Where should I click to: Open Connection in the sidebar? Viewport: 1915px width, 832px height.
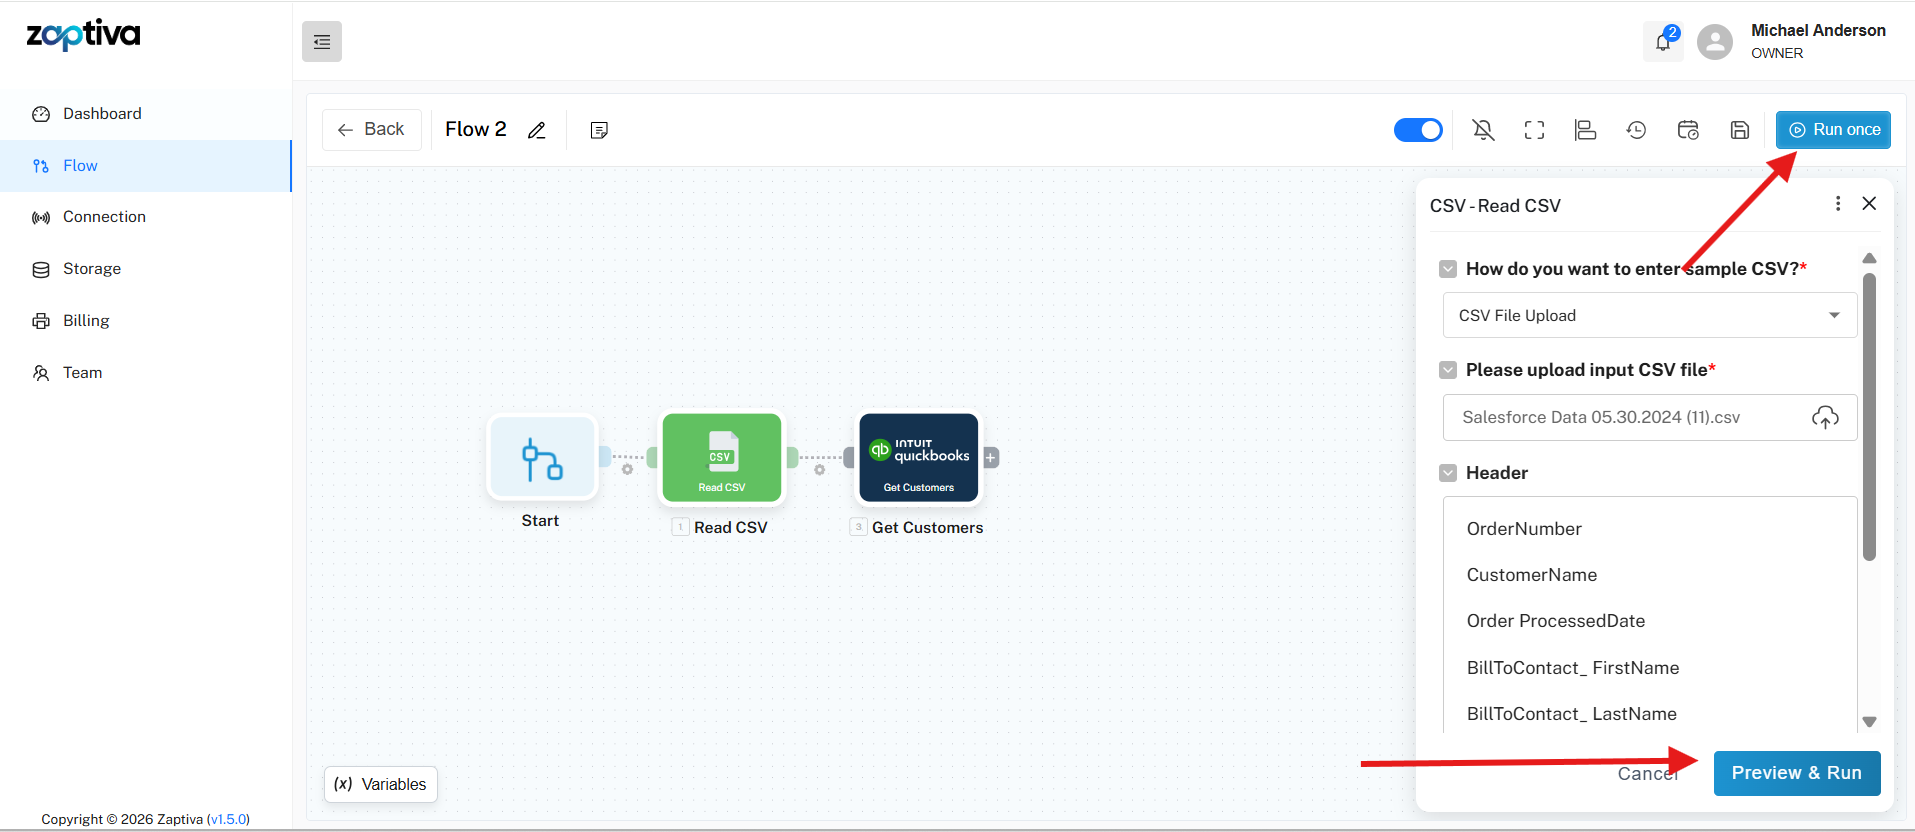coord(104,217)
